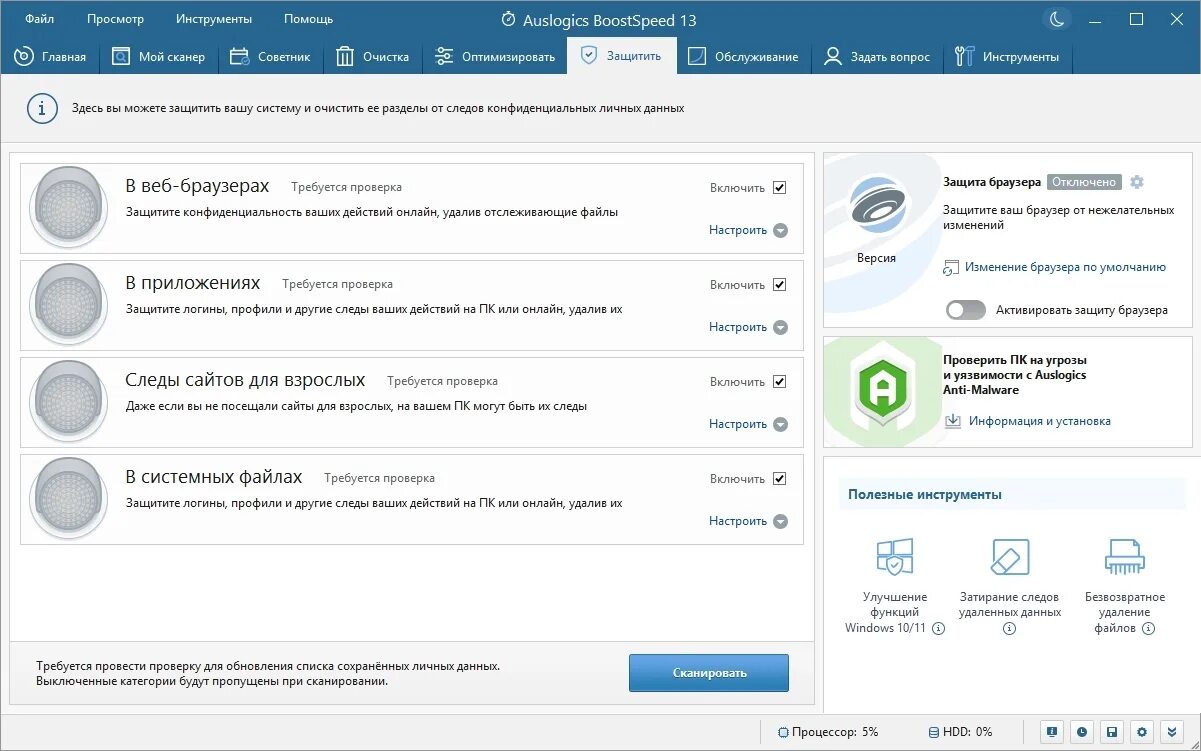This screenshot has height=751, width=1201.
Task: Click the Процессор: 5% indicator
Action: click(828, 732)
